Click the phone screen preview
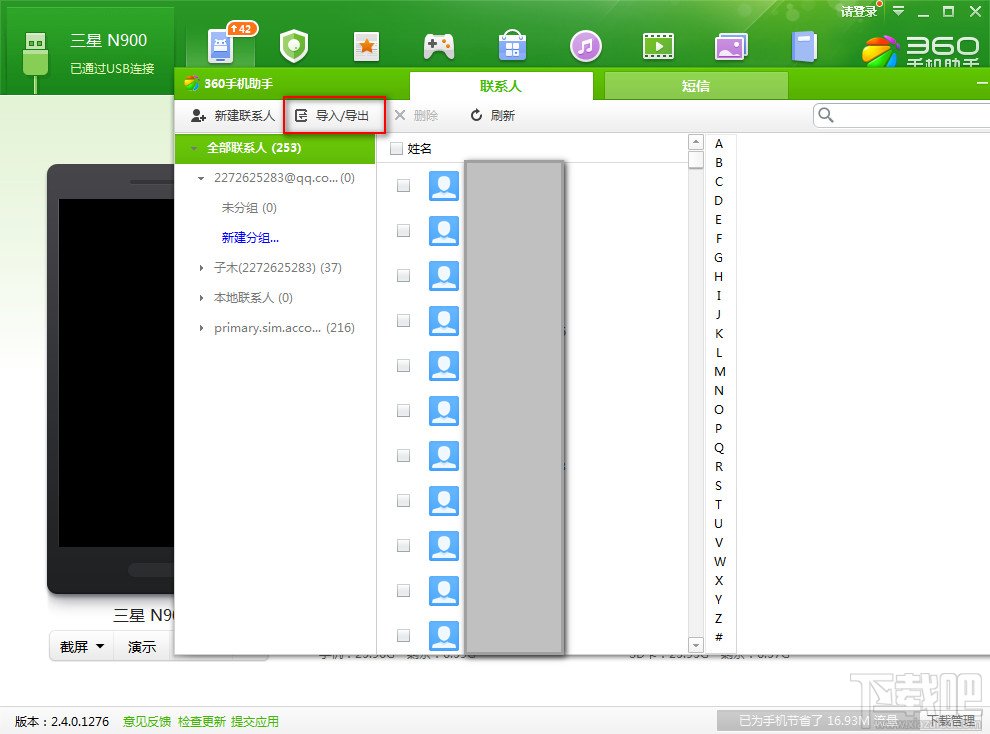 tap(116, 372)
